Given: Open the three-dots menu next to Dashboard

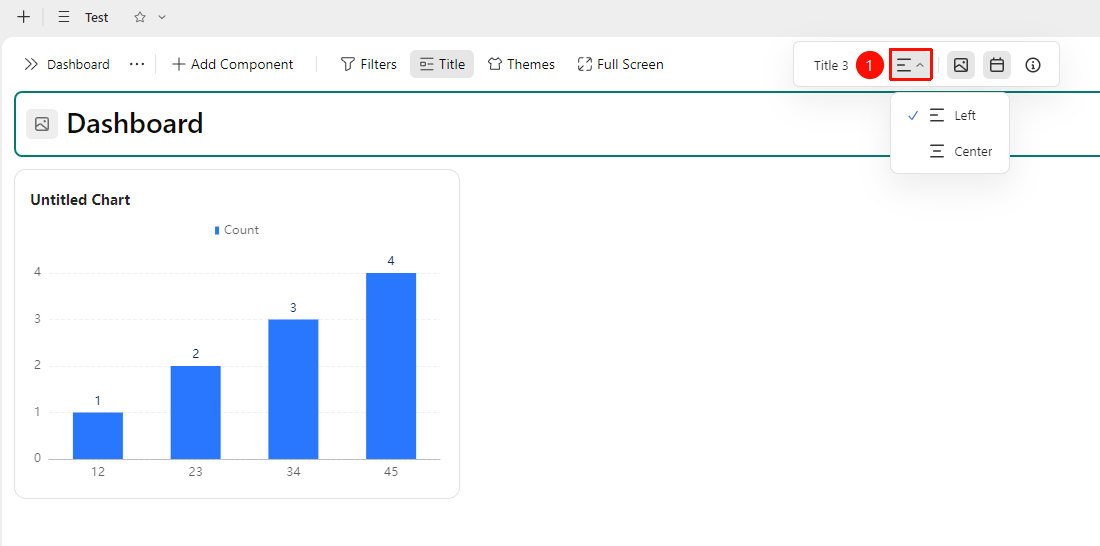Looking at the screenshot, I should [x=137, y=65].
